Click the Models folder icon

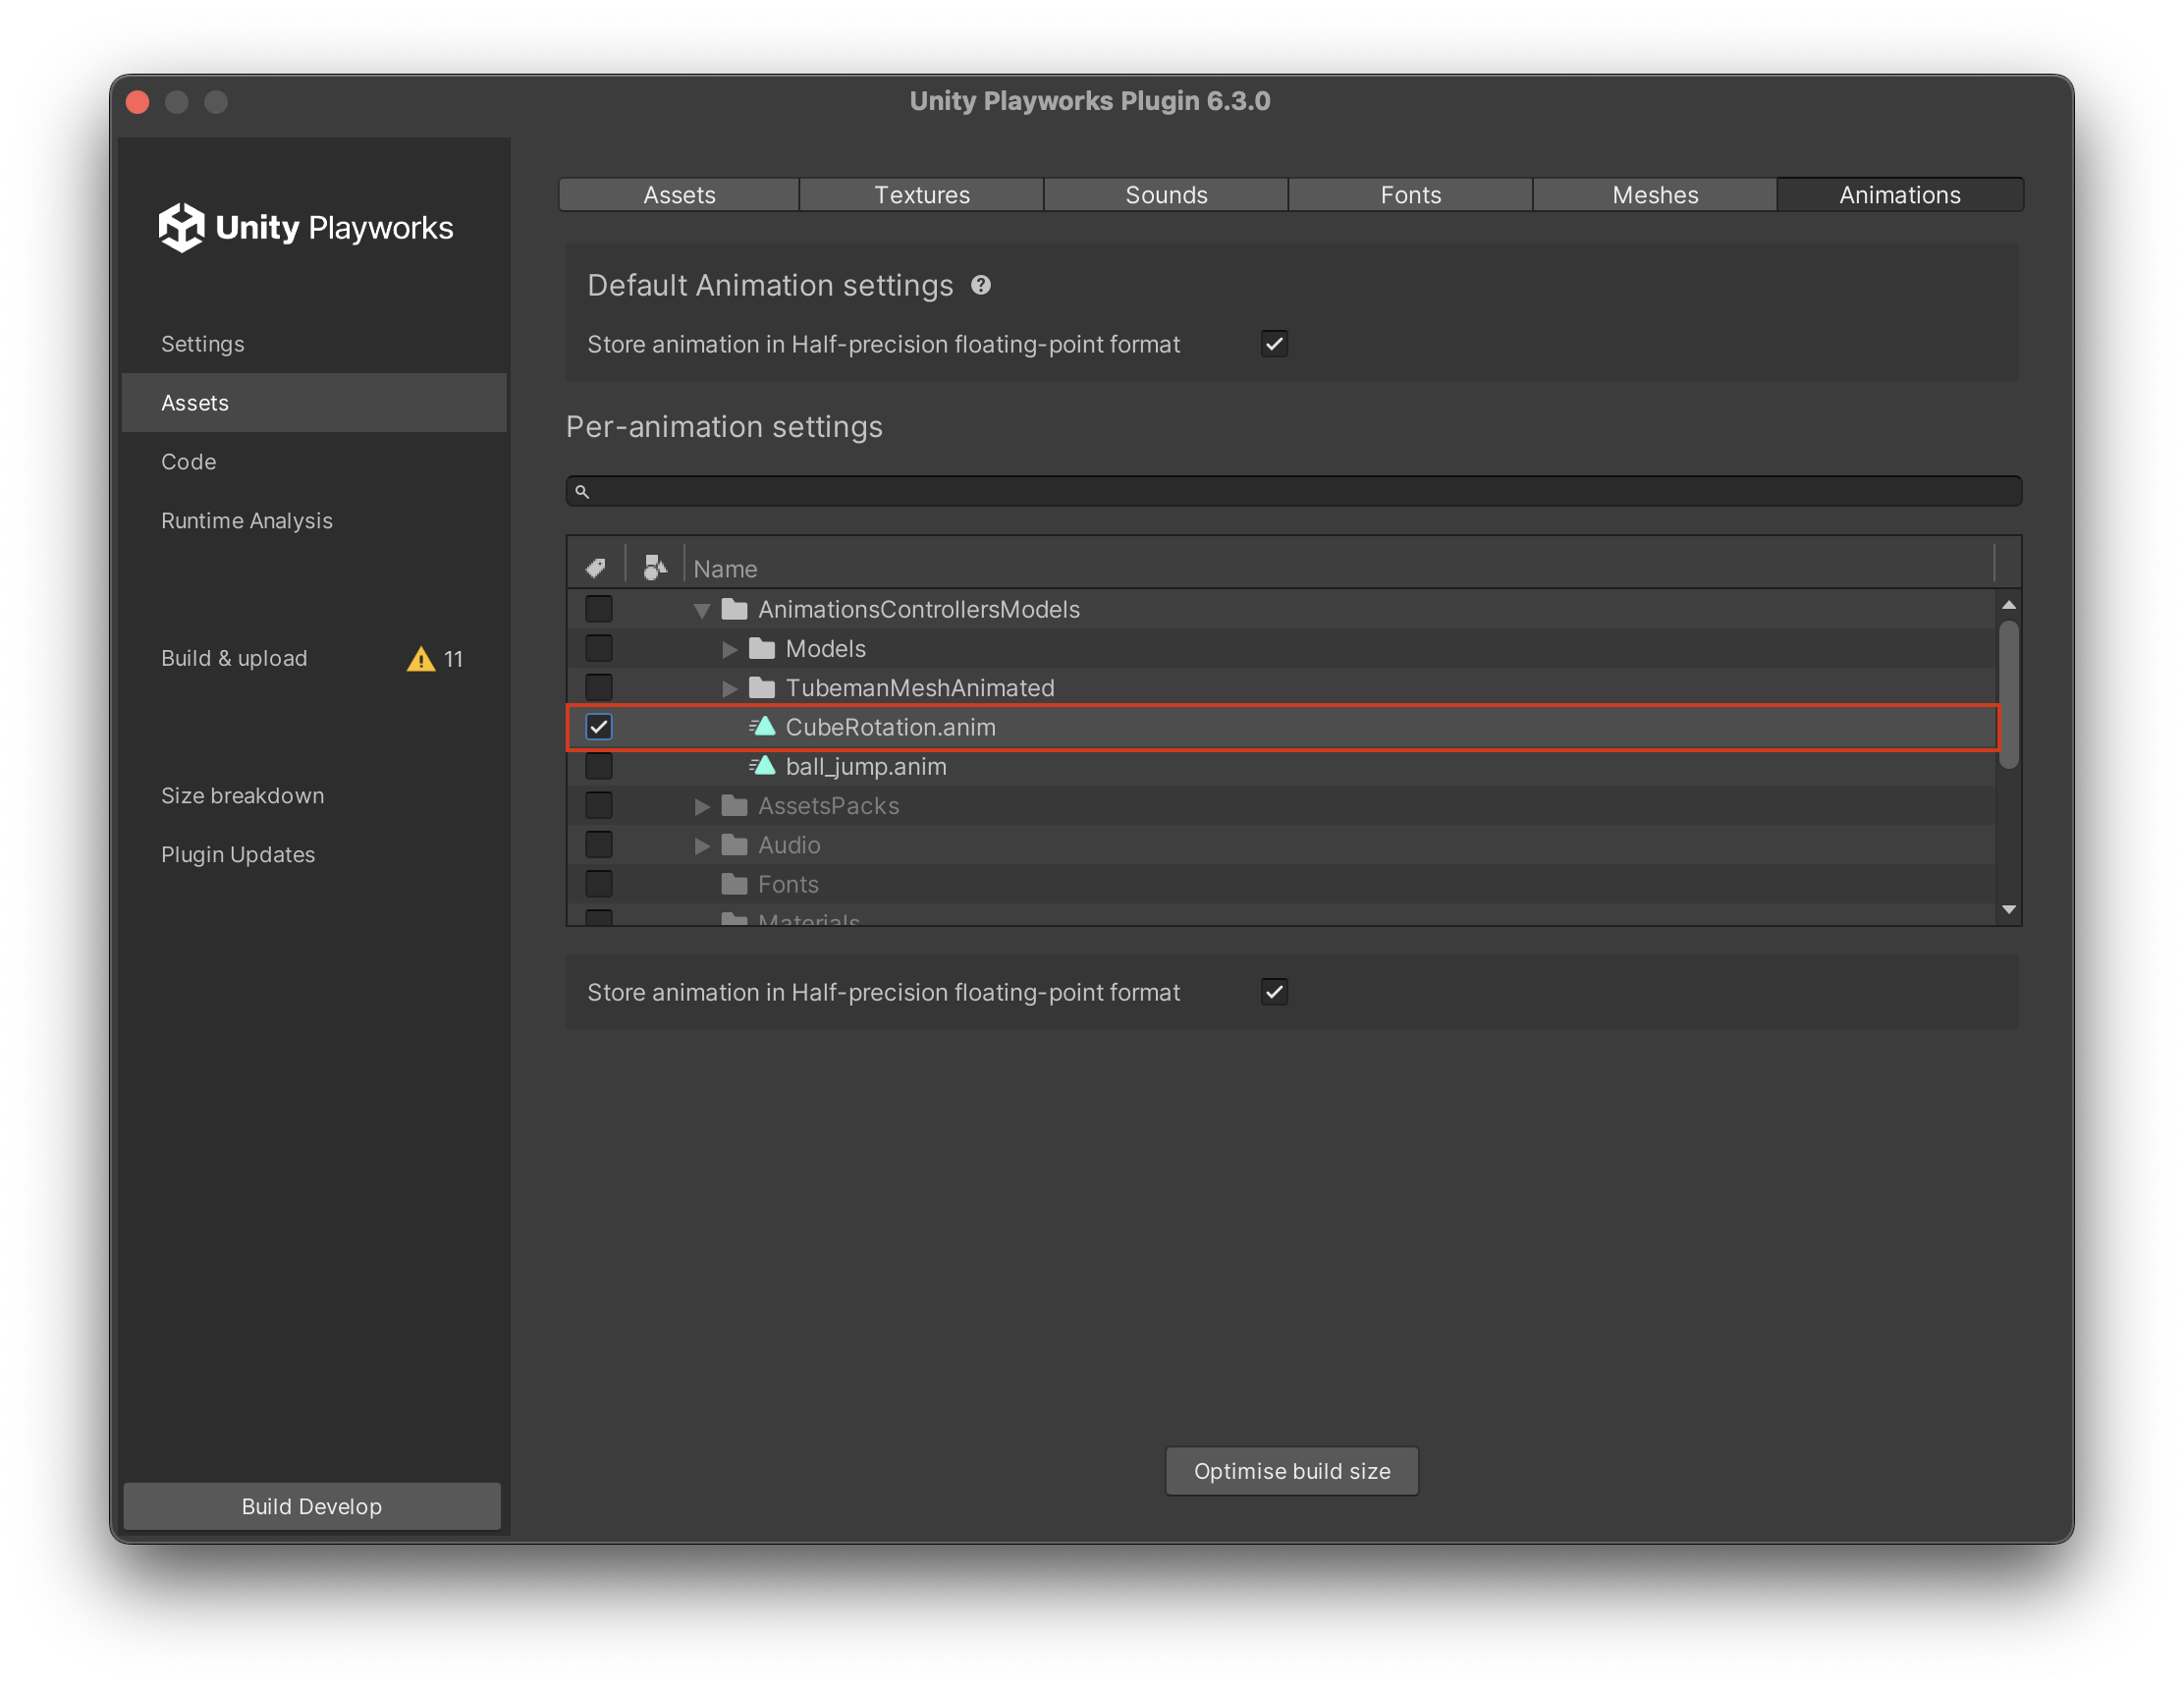coord(762,648)
